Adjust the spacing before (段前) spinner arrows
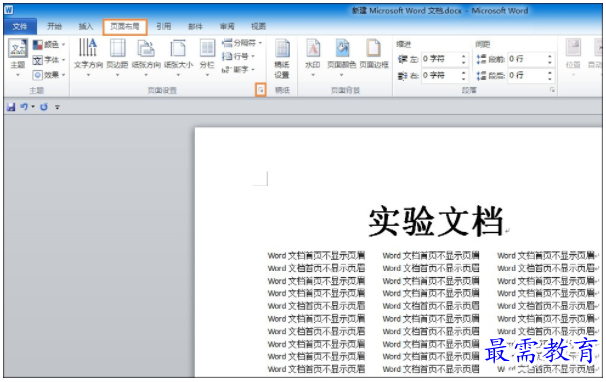This screenshot has height=382, width=606. tap(550, 59)
